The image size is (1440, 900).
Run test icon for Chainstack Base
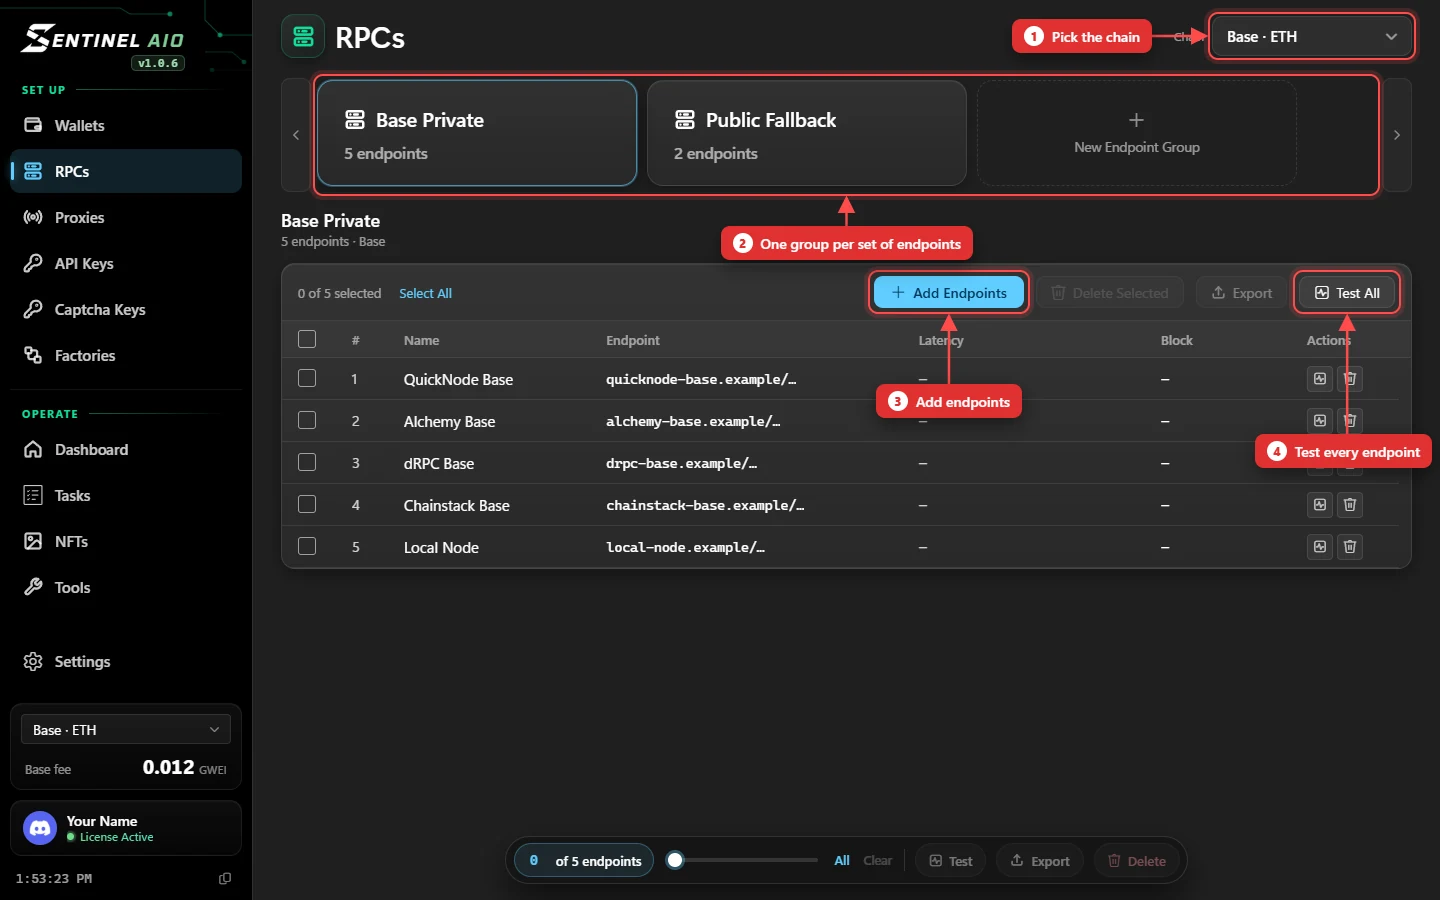(1320, 505)
